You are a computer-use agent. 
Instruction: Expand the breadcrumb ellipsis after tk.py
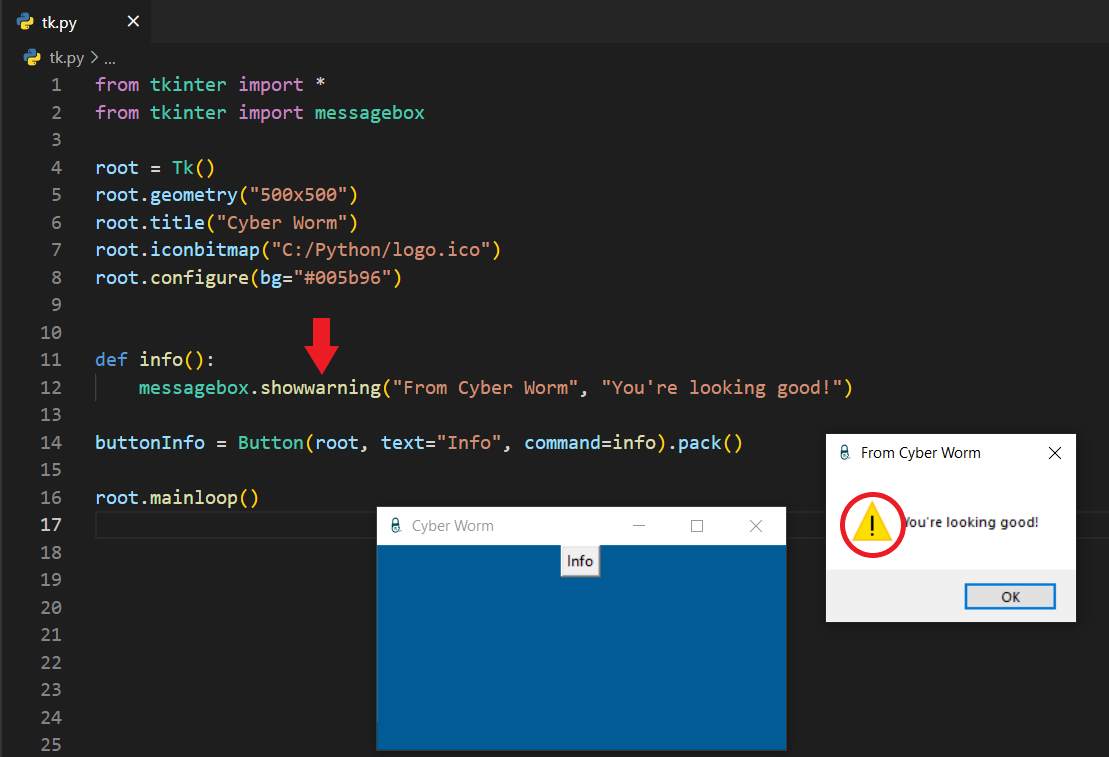point(110,58)
